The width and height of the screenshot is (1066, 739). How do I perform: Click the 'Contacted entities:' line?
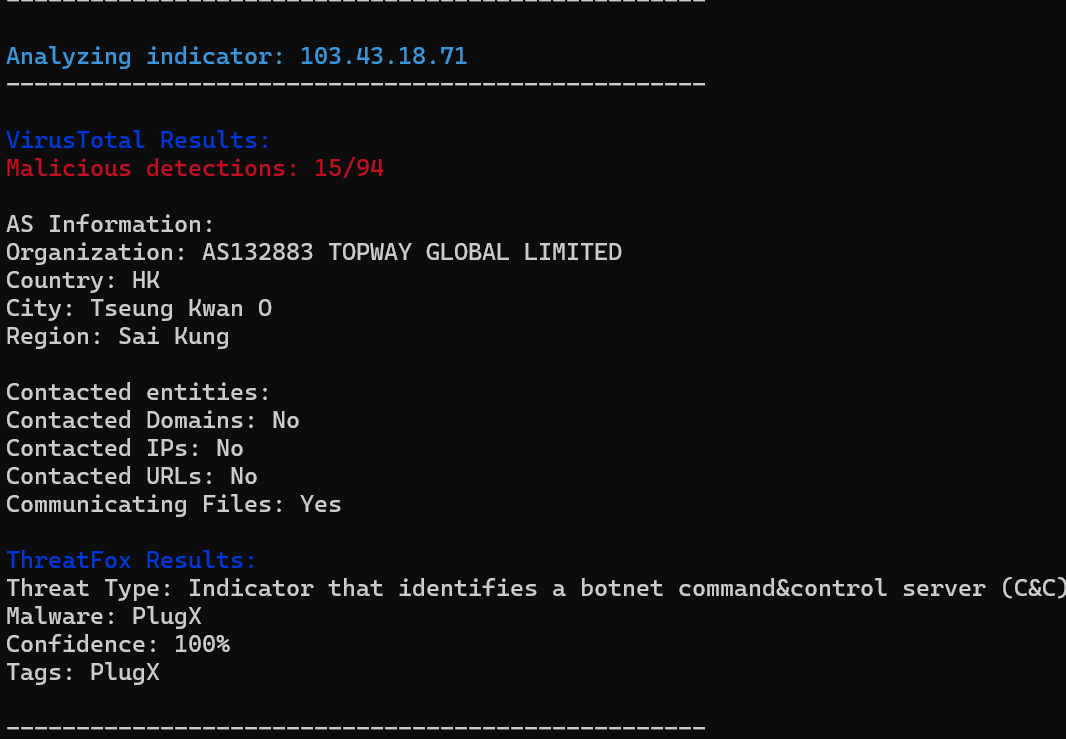click(138, 392)
